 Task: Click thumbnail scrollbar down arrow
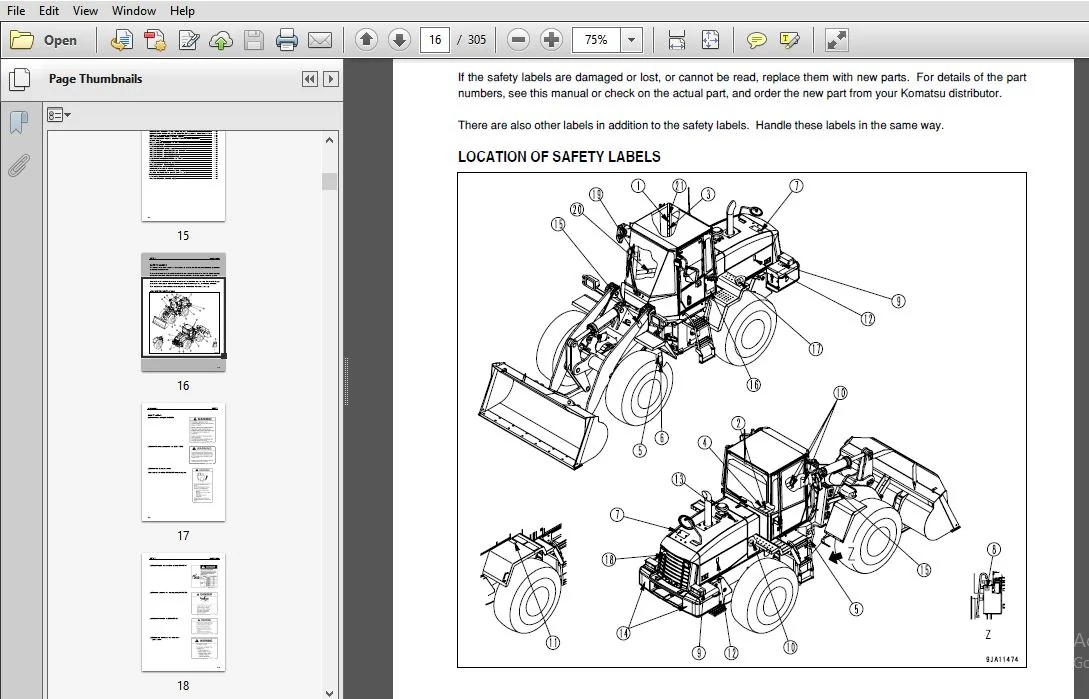click(x=330, y=693)
